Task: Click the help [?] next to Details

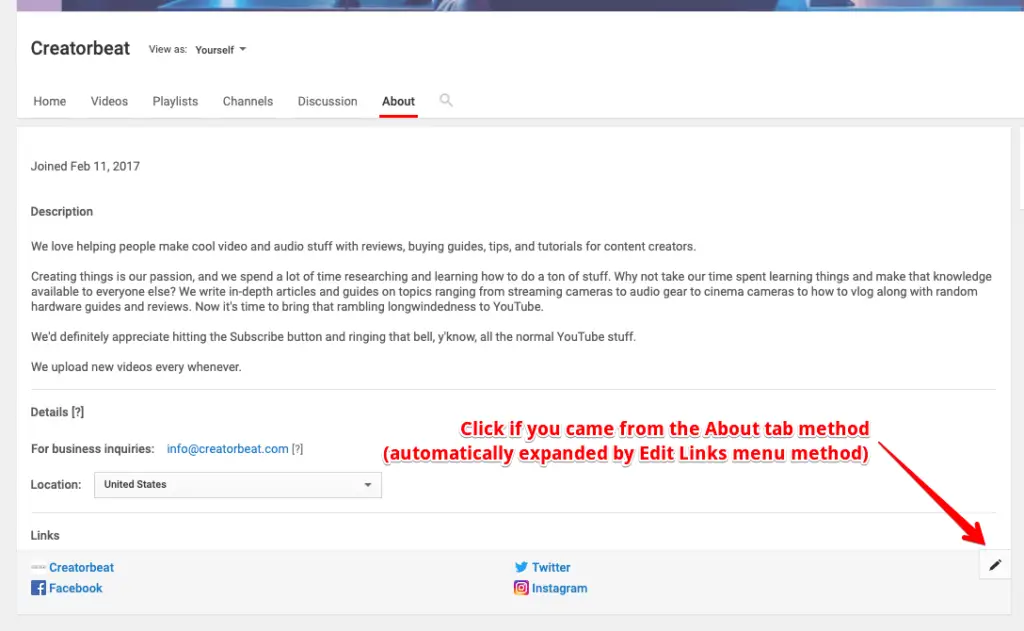Action: (x=78, y=412)
